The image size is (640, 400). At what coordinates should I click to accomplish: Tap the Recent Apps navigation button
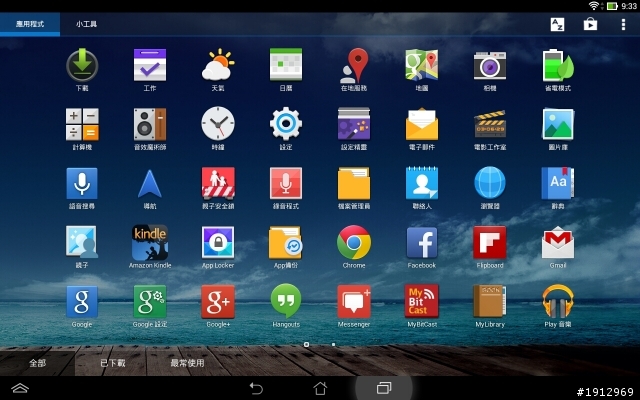point(384,388)
